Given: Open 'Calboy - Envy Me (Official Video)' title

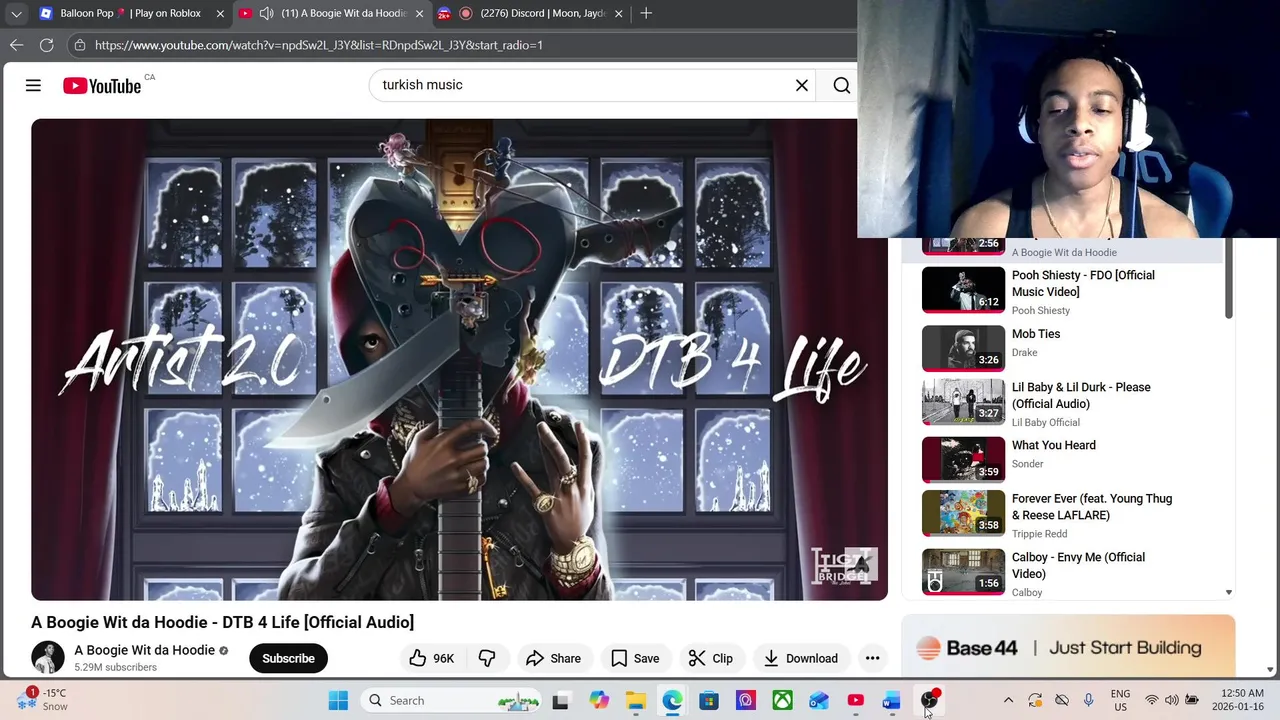Looking at the screenshot, I should click(1078, 565).
